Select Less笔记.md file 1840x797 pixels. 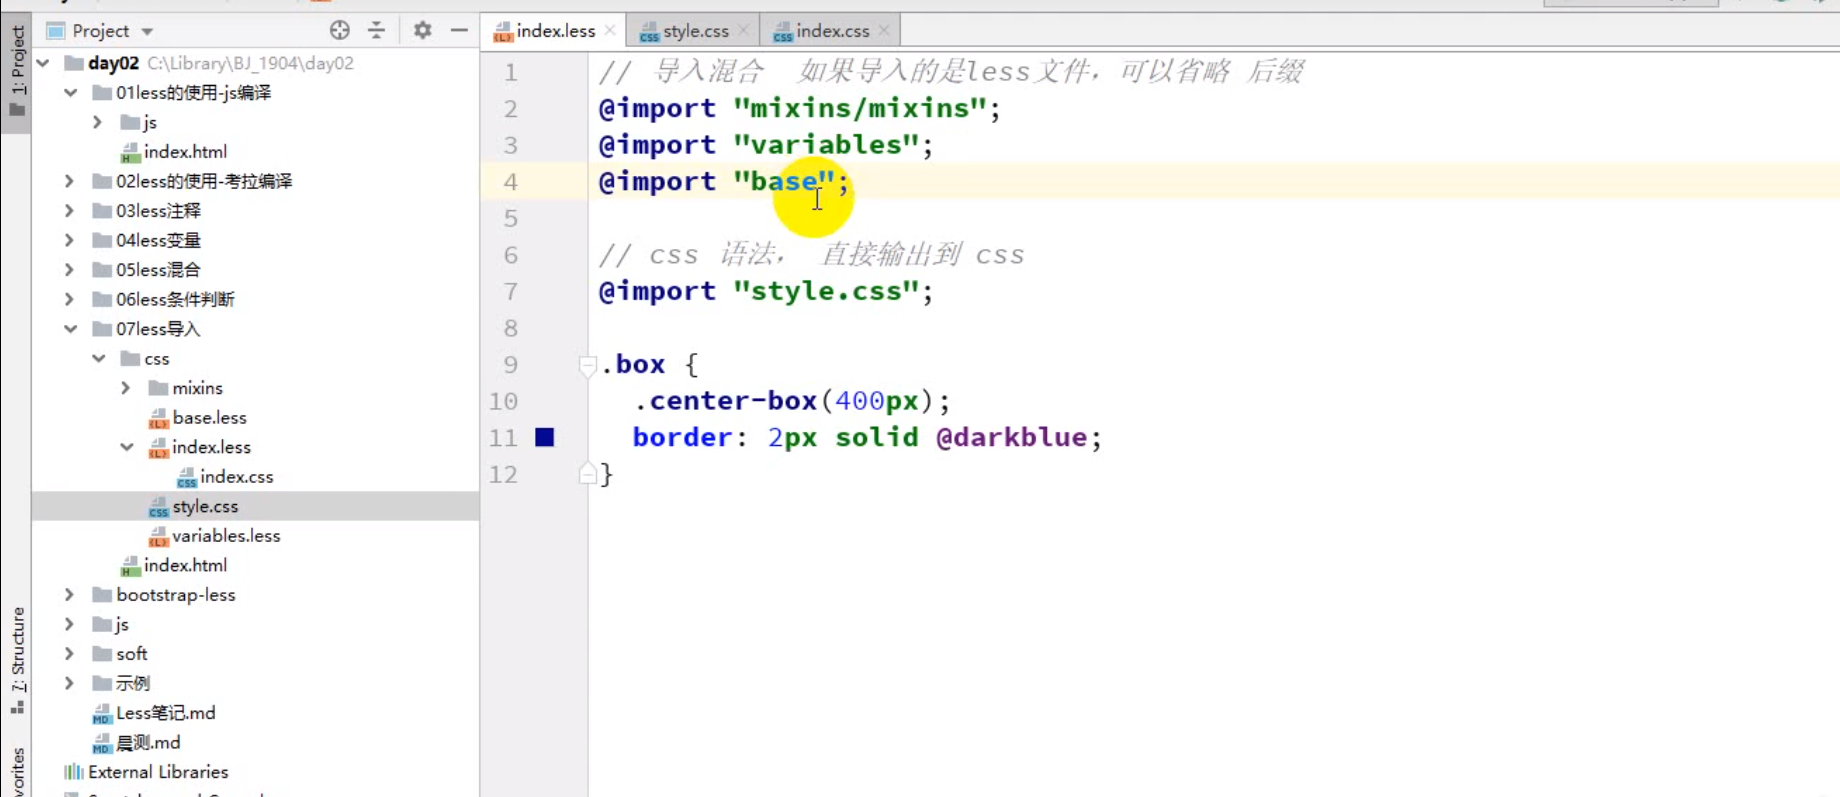click(x=166, y=713)
